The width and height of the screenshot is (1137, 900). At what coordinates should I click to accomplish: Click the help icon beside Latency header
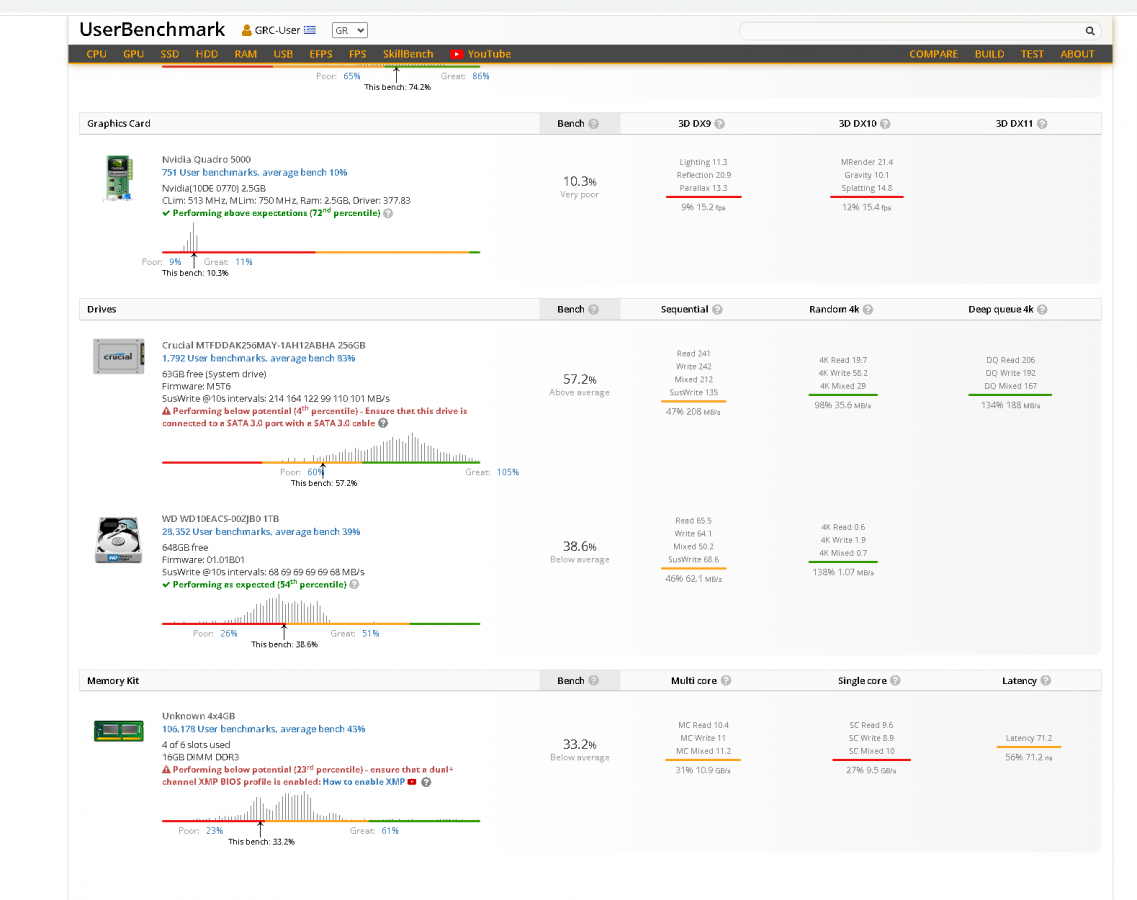coord(1045,681)
